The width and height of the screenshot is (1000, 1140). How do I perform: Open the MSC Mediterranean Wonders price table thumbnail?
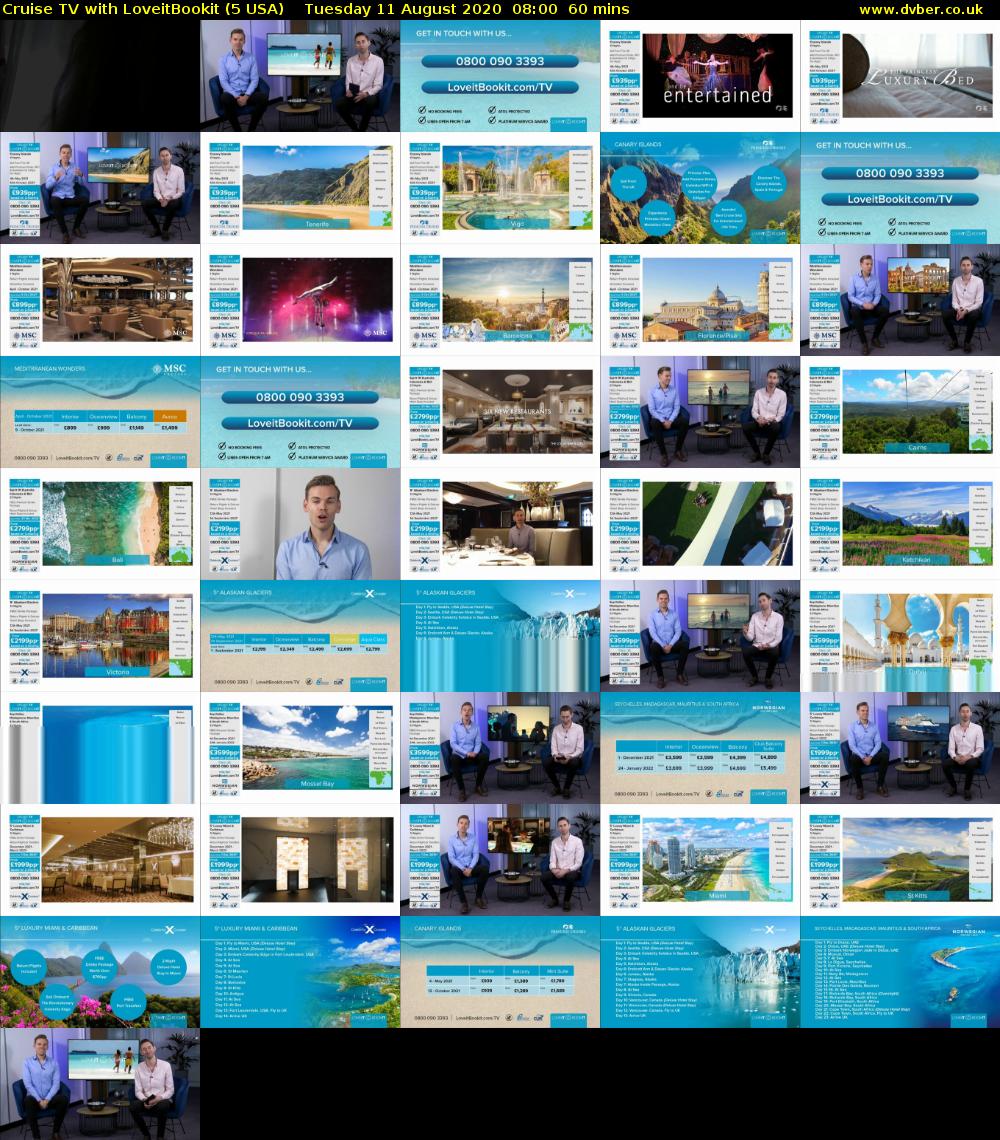[100, 412]
